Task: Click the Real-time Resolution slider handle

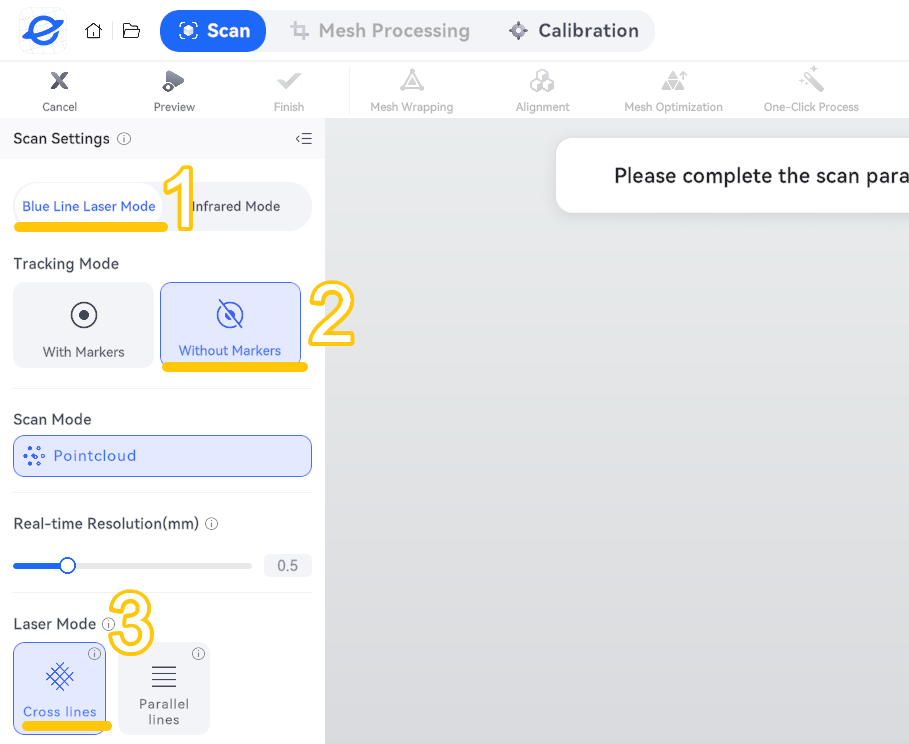Action: [67, 565]
